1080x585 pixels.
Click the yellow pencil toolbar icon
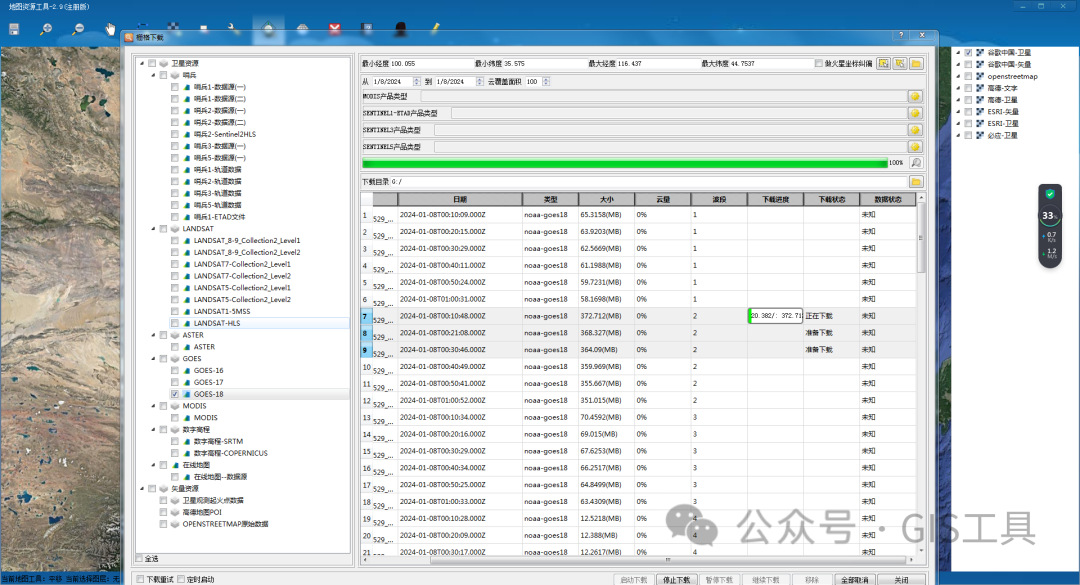[x=435, y=29]
